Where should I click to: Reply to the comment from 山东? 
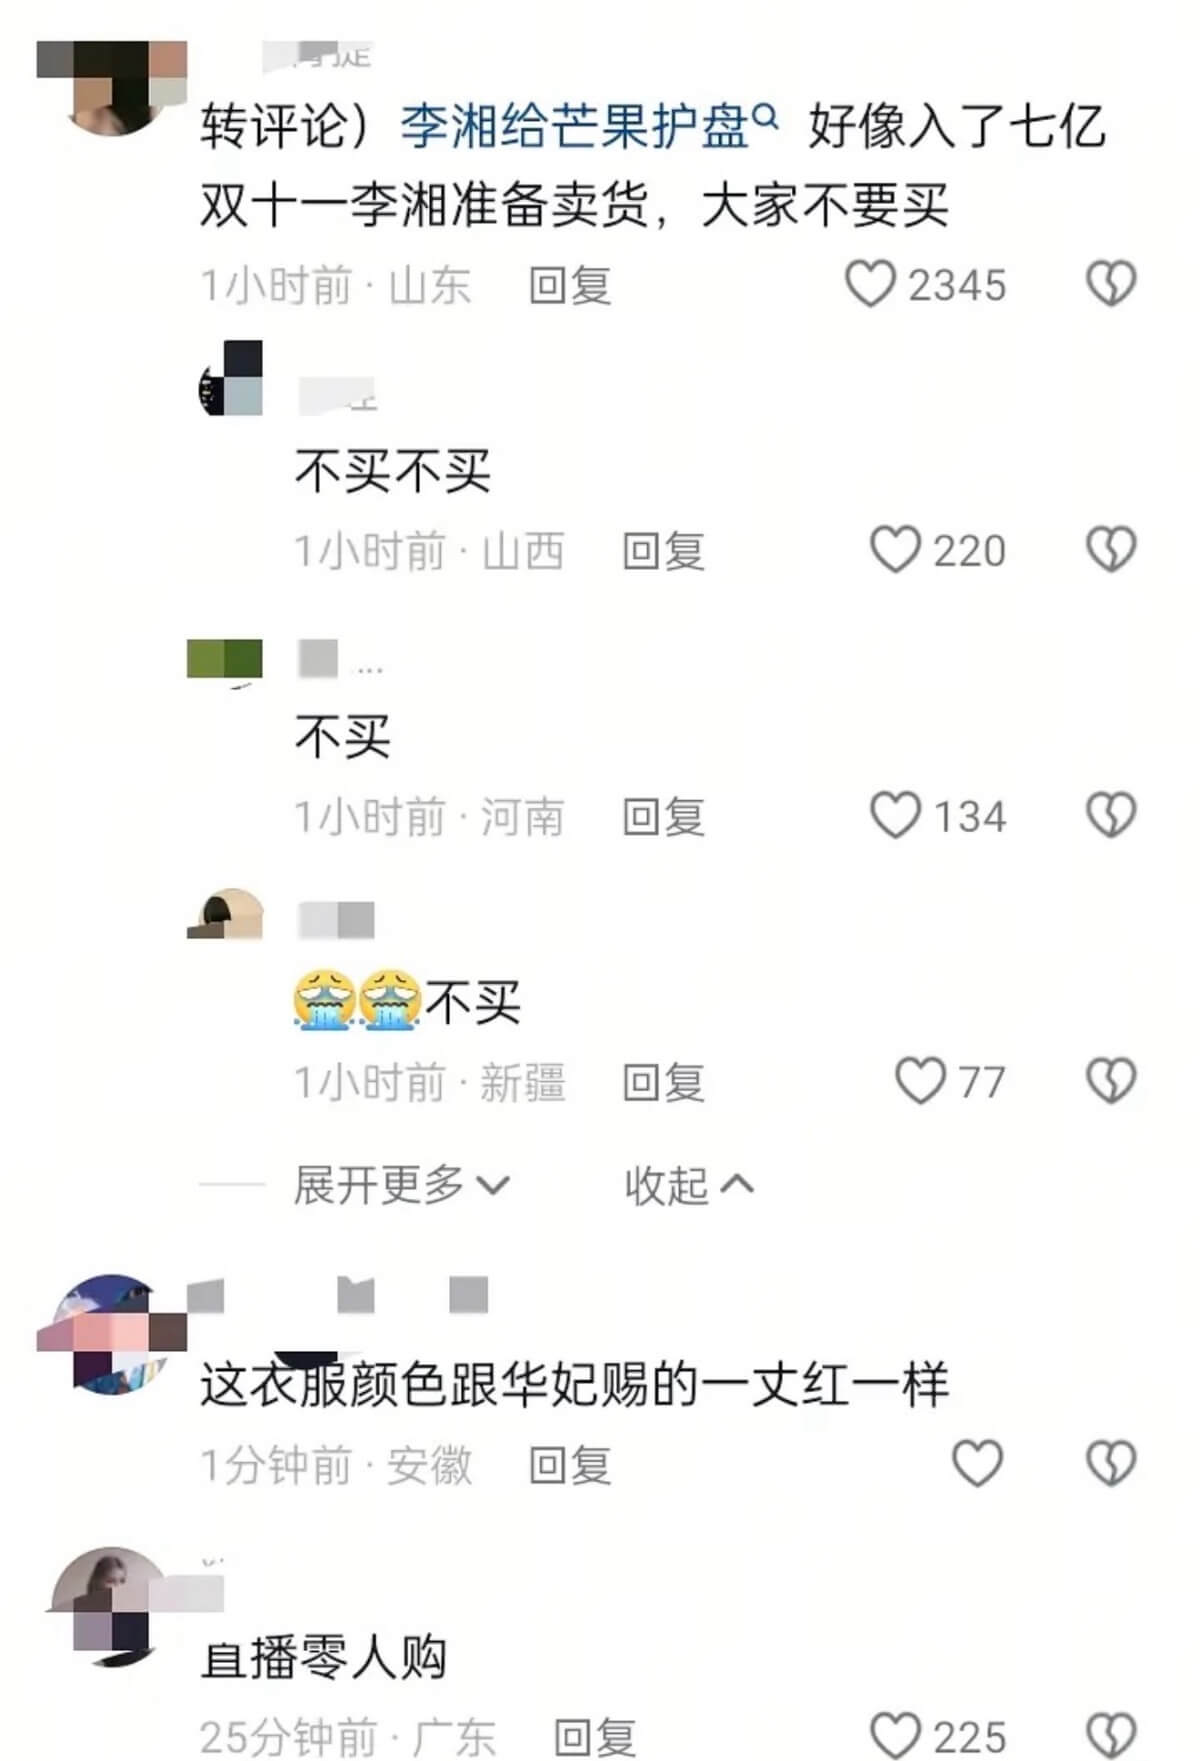point(570,285)
